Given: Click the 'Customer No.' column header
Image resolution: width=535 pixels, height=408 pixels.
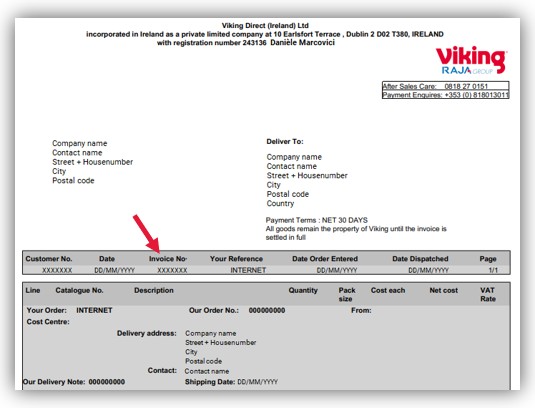Looking at the screenshot, I should coord(49,259).
